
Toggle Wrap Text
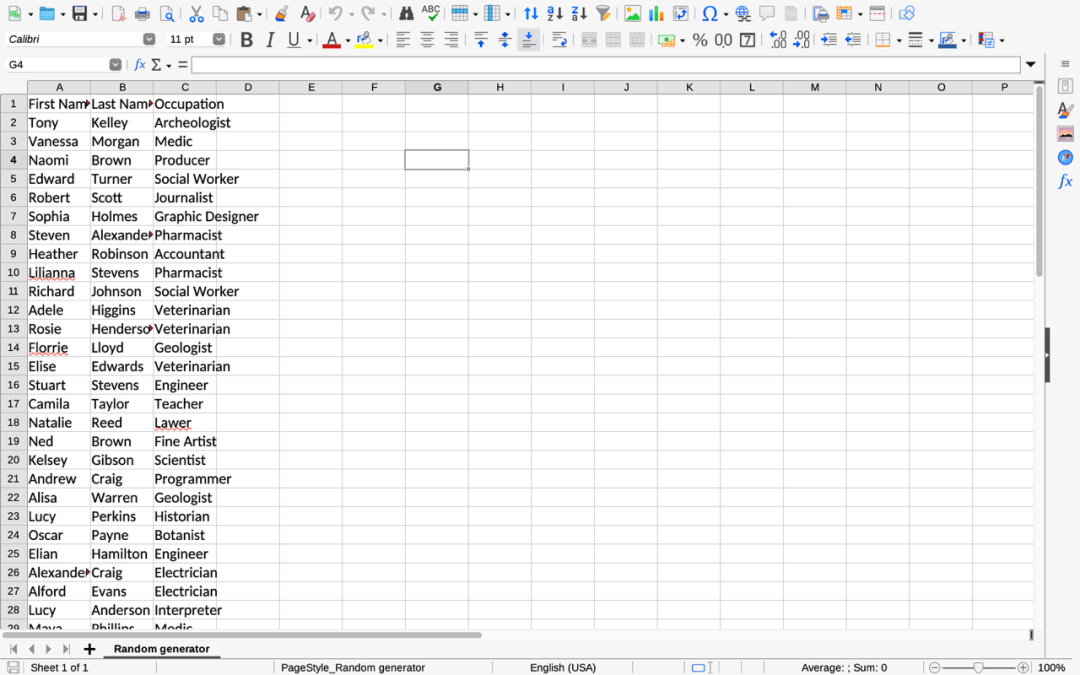coord(559,40)
